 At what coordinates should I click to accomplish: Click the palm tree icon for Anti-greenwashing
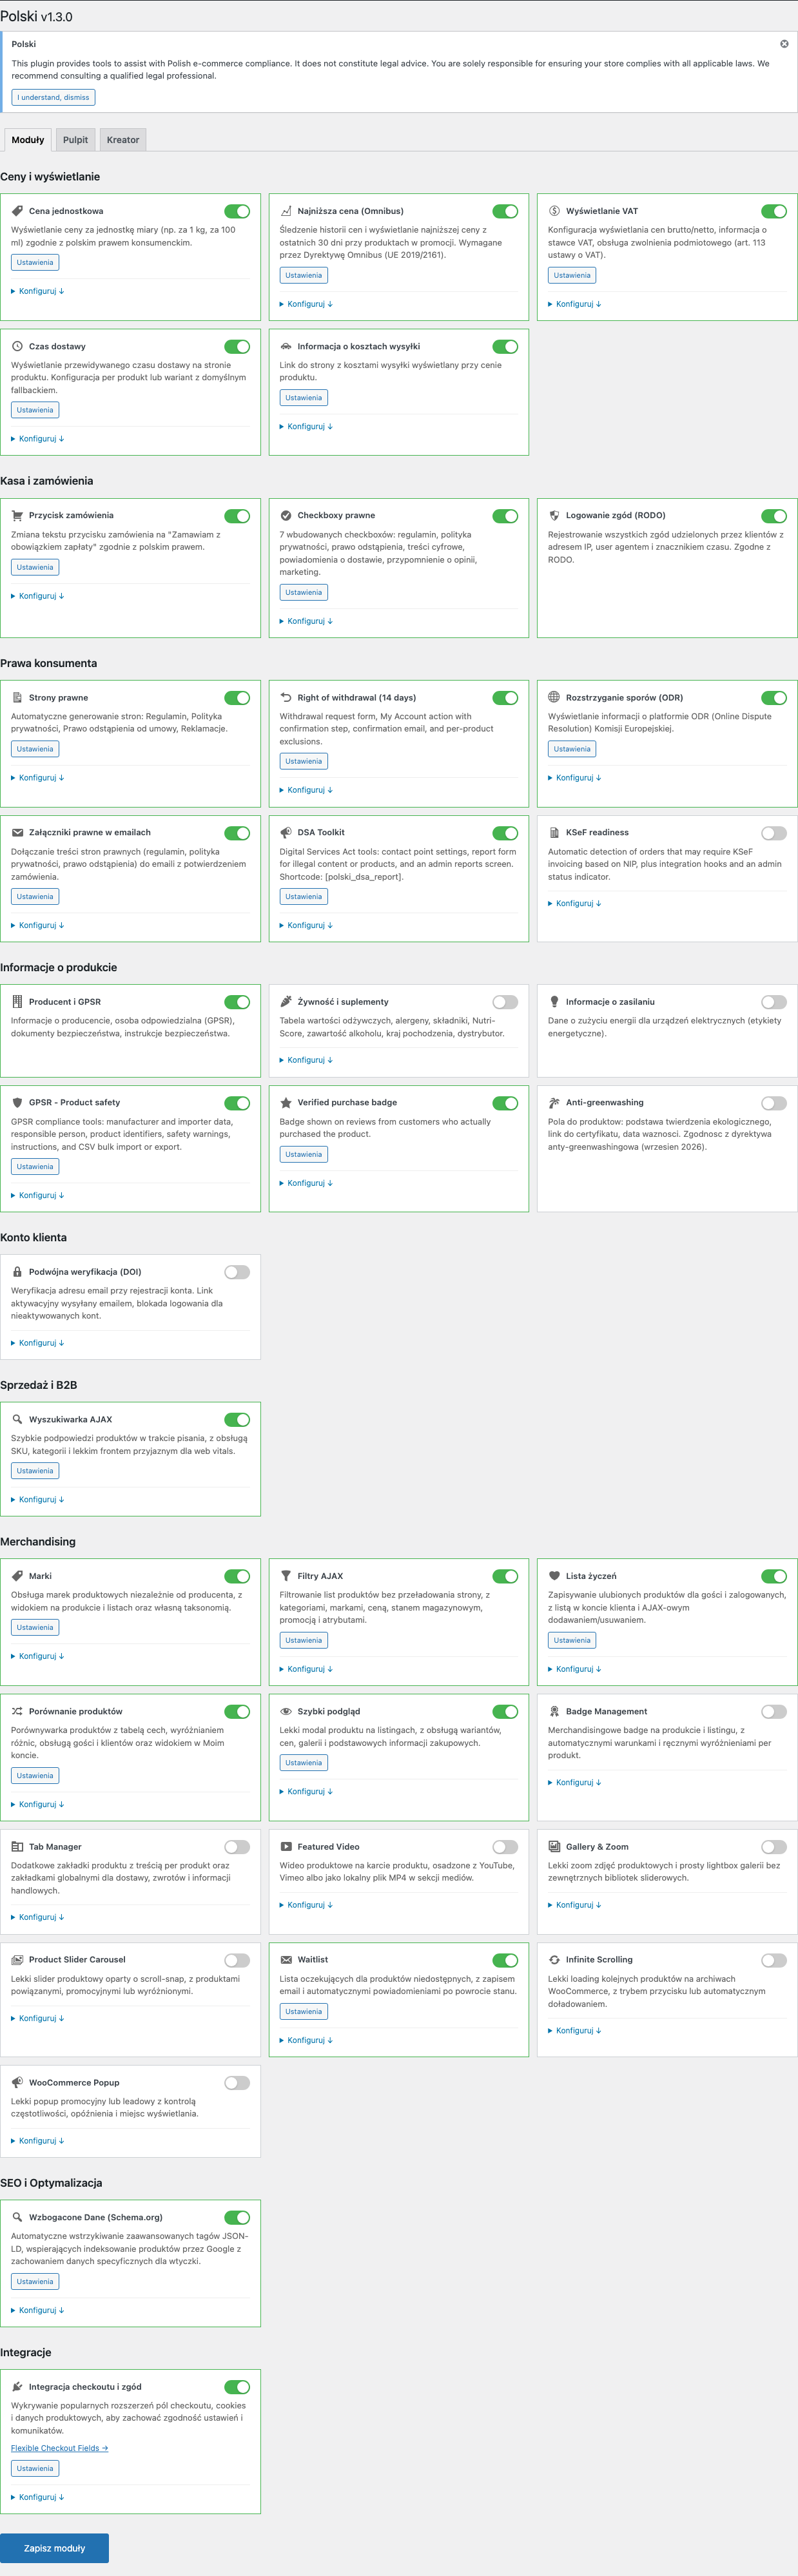point(554,1102)
